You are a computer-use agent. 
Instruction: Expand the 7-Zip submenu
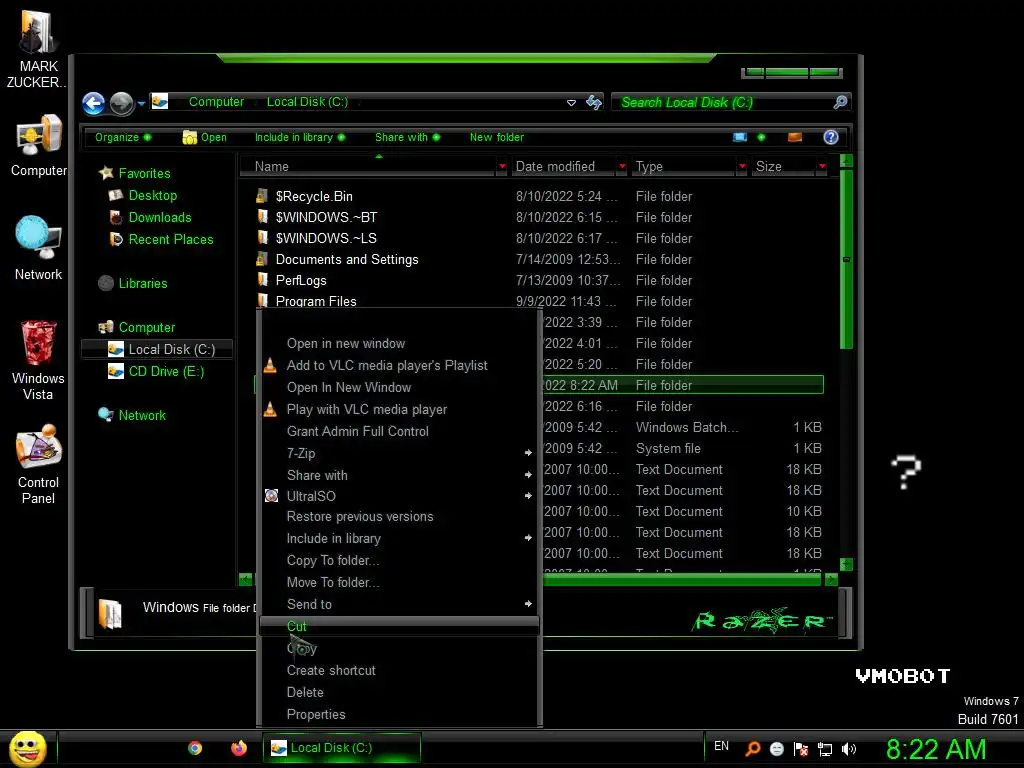coord(400,453)
